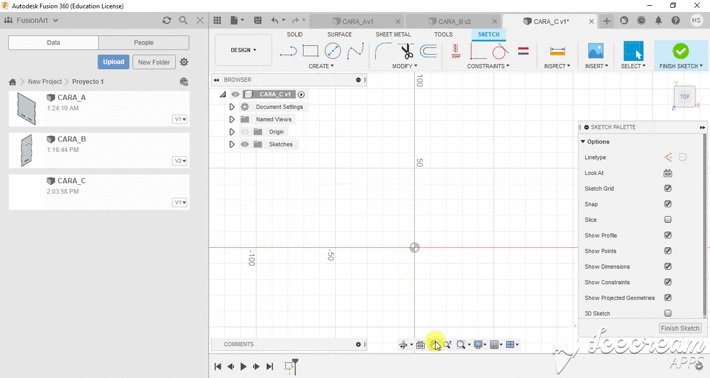The image size is (710, 378).
Task: Toggle the Snap checkbox
Action: [667, 204]
